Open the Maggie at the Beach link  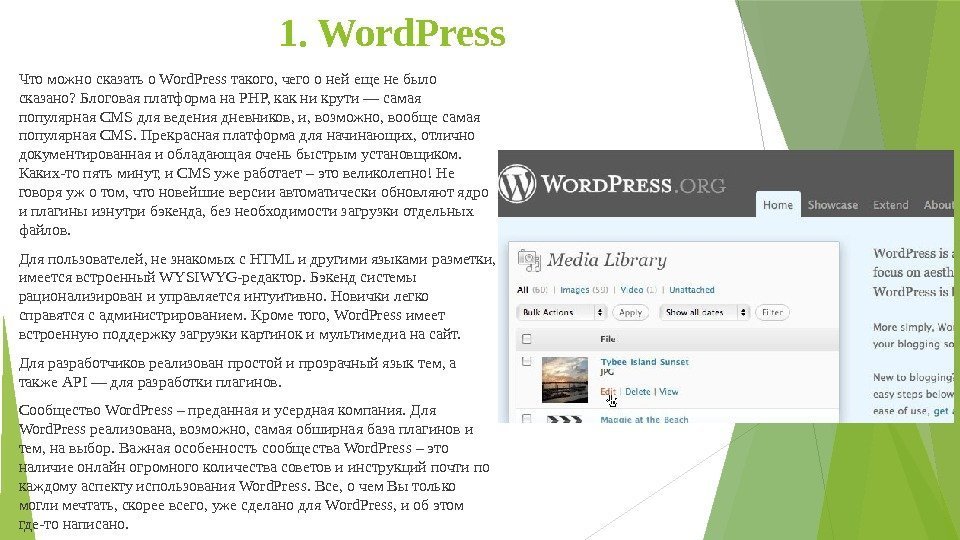point(644,419)
